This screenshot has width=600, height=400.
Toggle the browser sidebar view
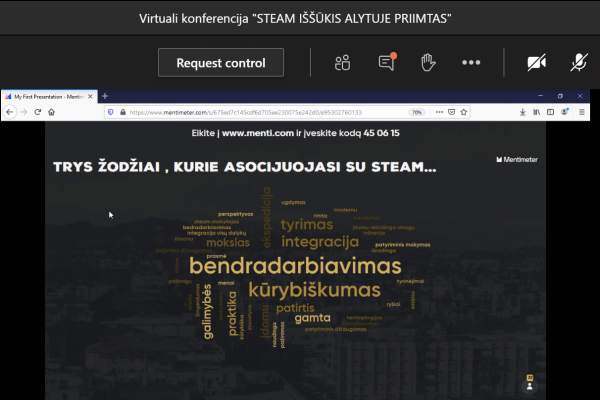pyautogui.click(x=550, y=112)
